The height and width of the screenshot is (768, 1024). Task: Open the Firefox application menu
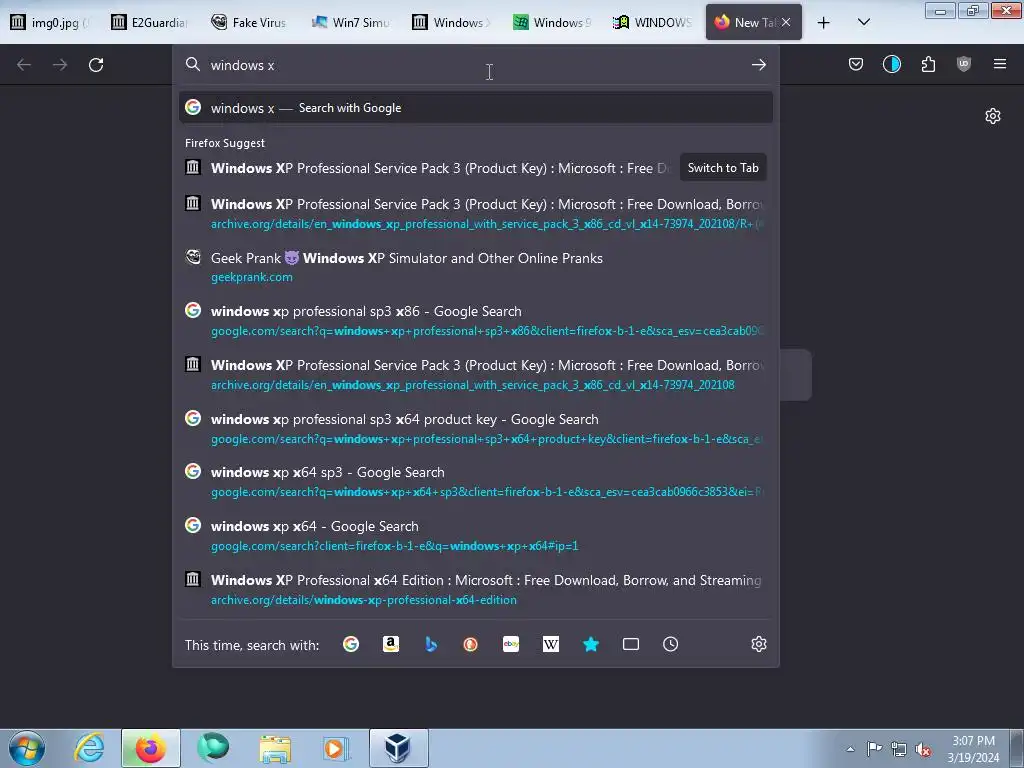1000,64
